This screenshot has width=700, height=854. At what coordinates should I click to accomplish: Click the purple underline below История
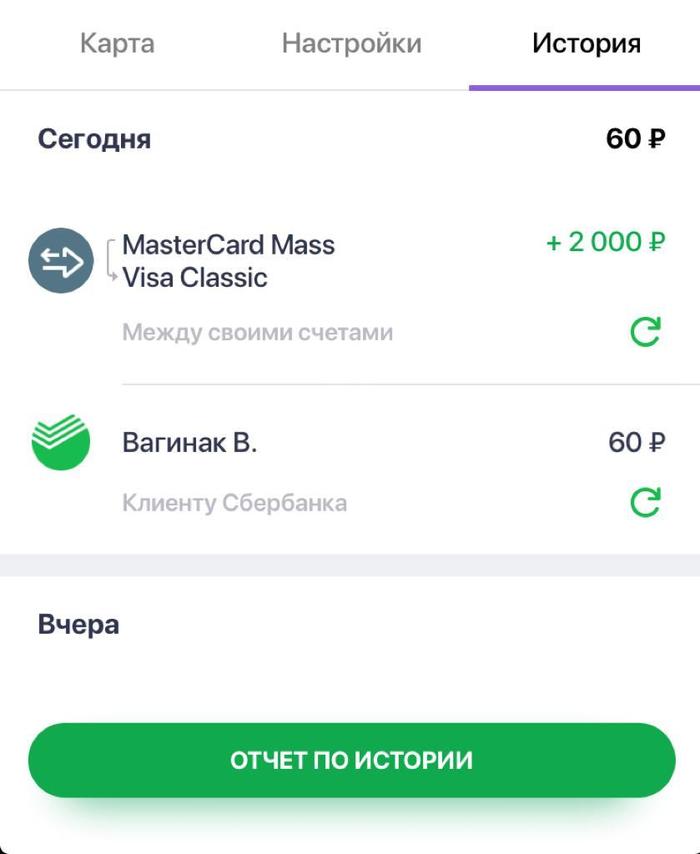point(584,87)
